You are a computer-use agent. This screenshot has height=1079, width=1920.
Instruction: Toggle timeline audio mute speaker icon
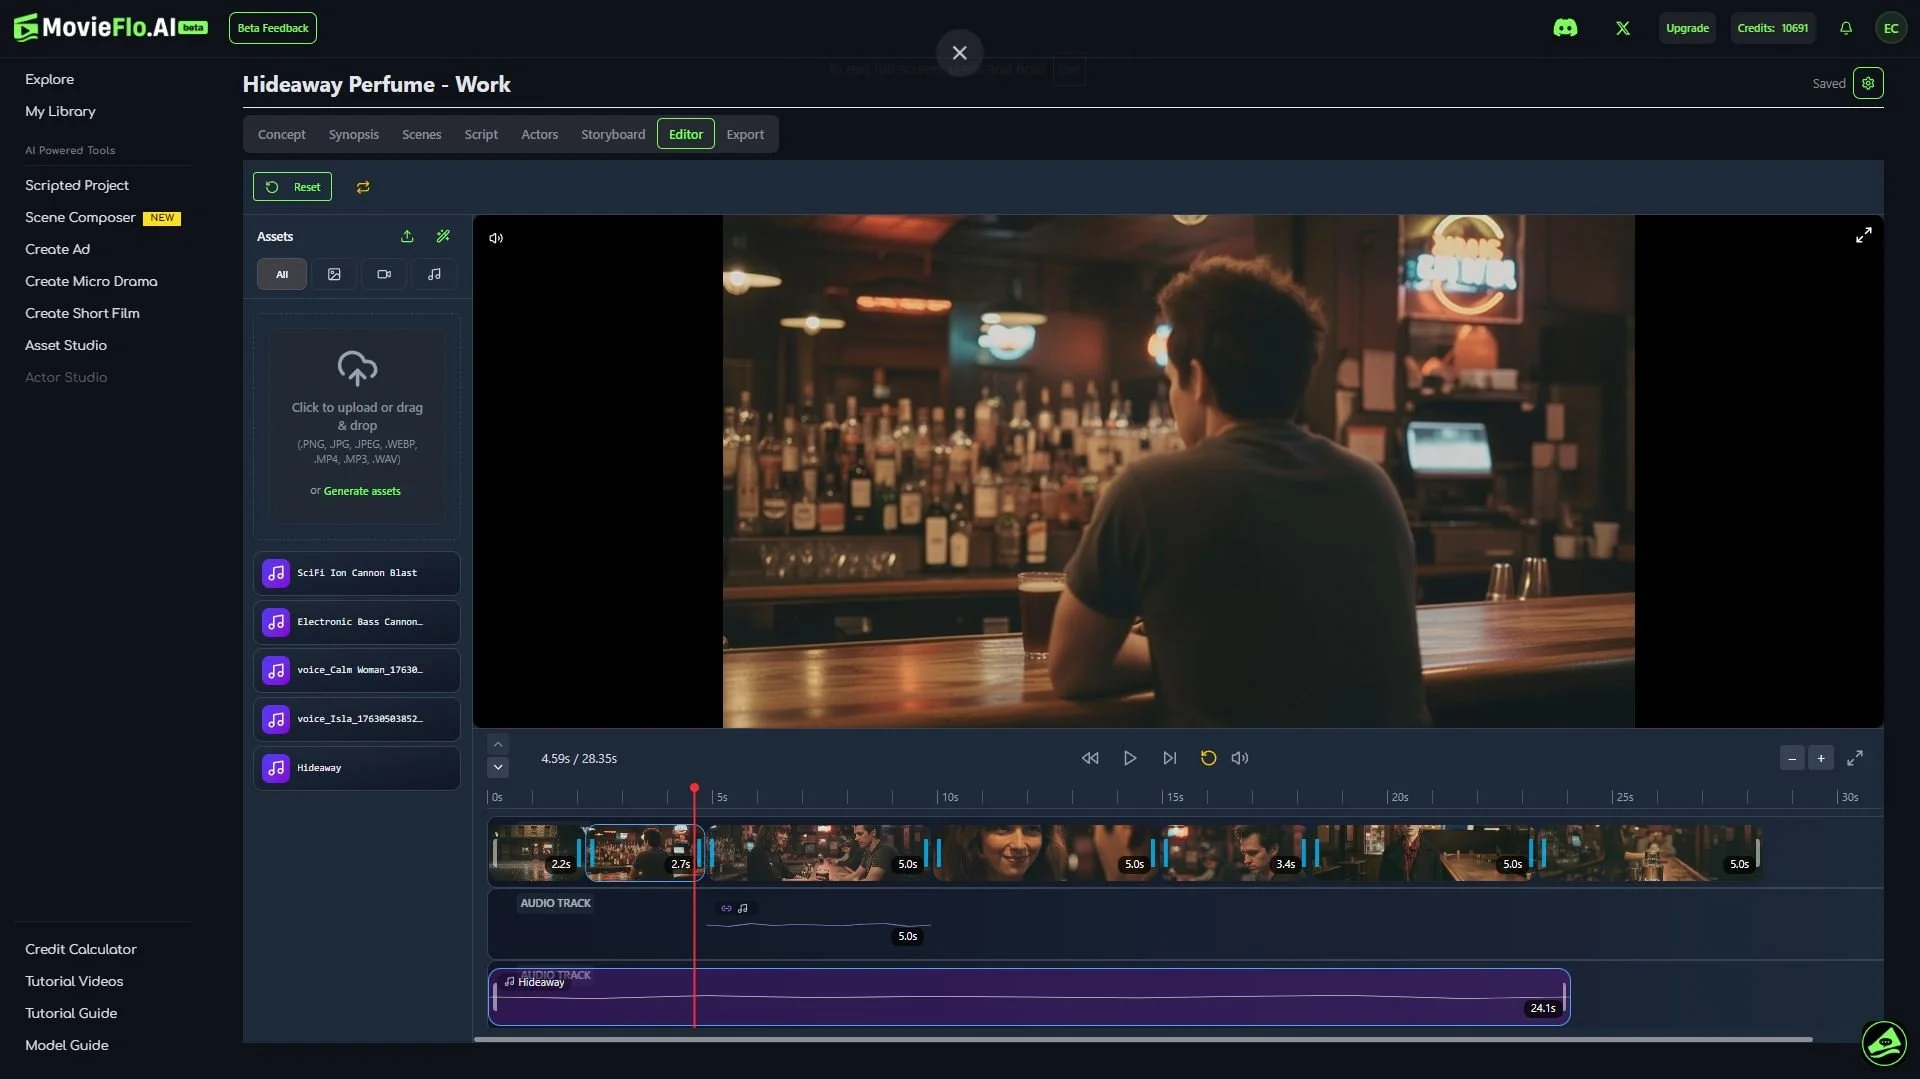[1240, 758]
